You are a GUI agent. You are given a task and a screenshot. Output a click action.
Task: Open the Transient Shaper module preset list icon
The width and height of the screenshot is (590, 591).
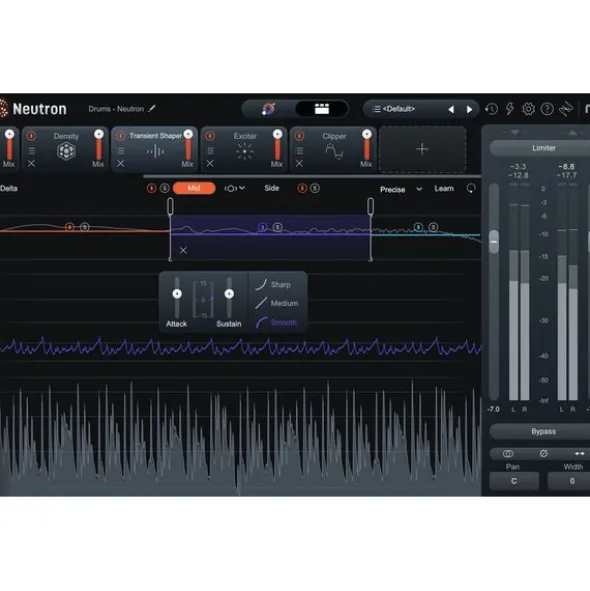coord(121,151)
